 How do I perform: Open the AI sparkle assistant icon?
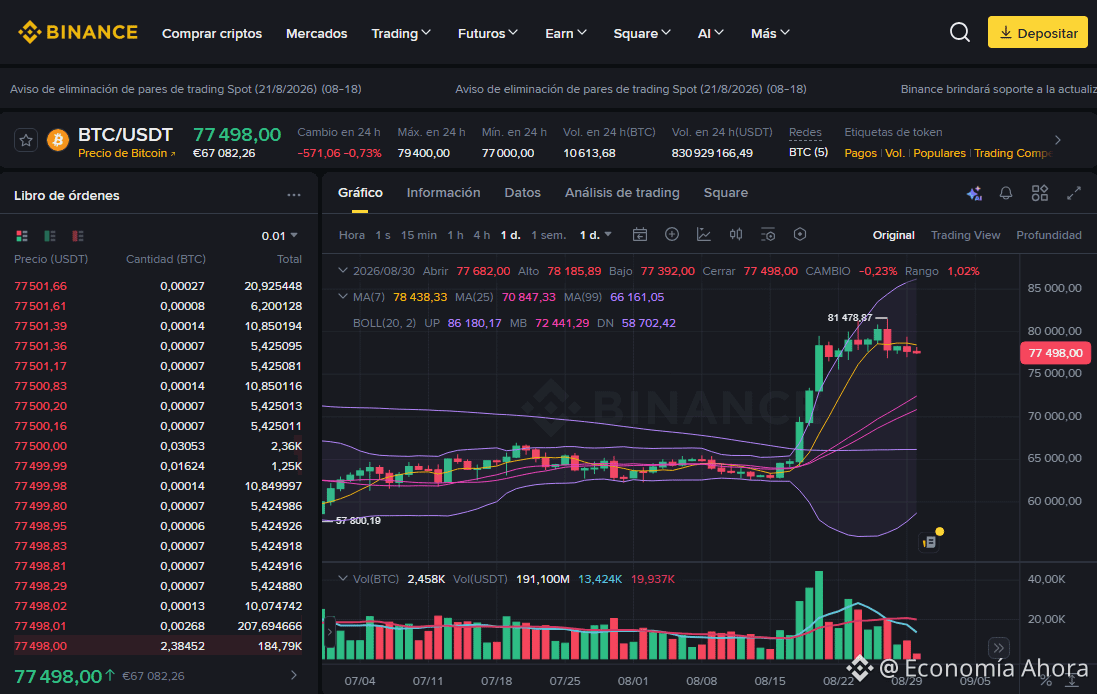pyautogui.click(x=974, y=193)
